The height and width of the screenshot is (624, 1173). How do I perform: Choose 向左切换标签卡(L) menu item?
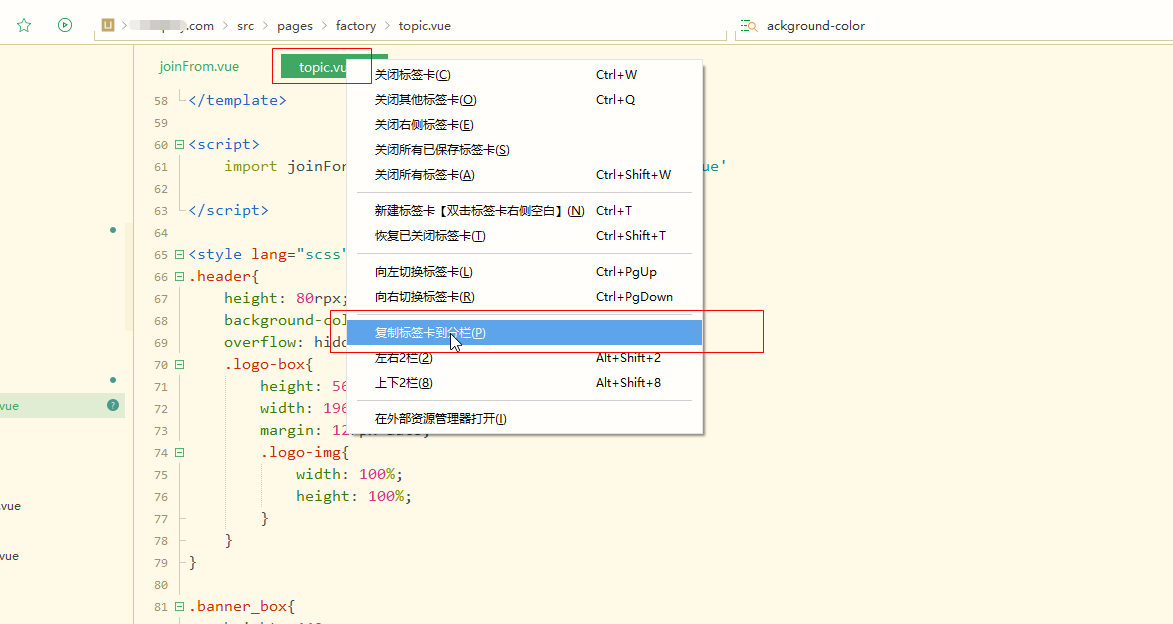click(x=524, y=272)
